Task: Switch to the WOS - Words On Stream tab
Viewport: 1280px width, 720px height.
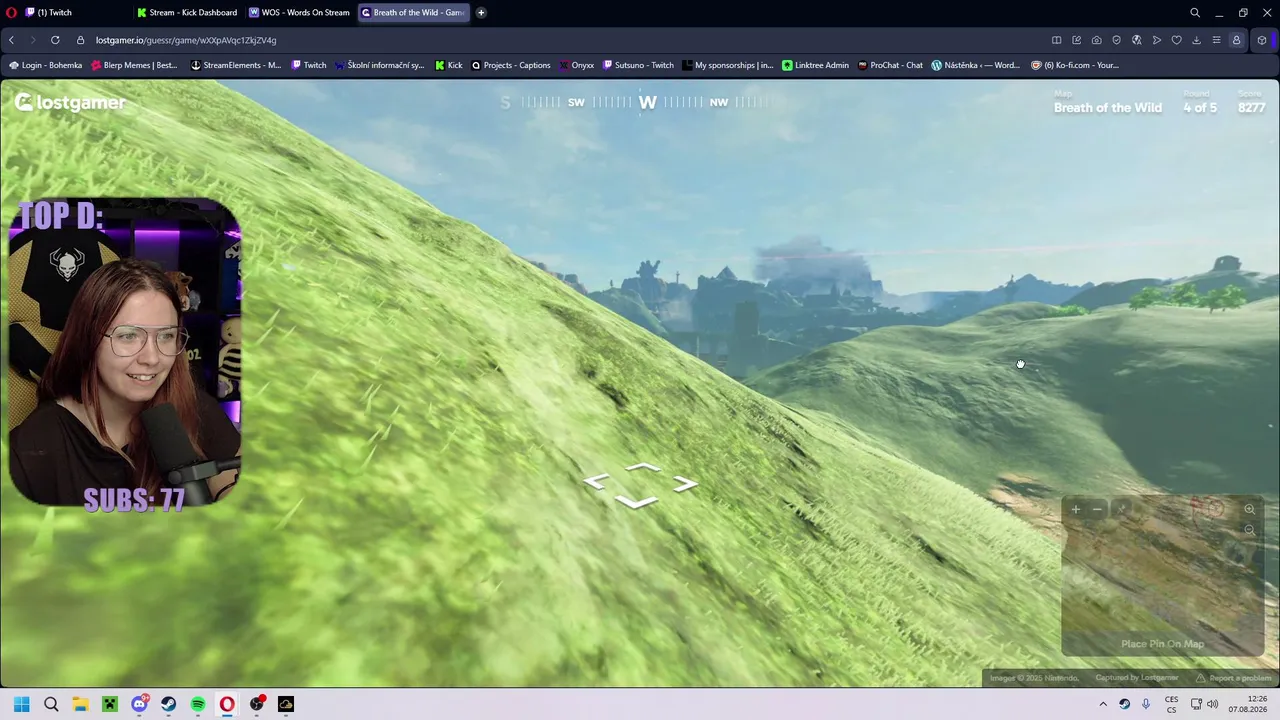Action: (x=300, y=13)
